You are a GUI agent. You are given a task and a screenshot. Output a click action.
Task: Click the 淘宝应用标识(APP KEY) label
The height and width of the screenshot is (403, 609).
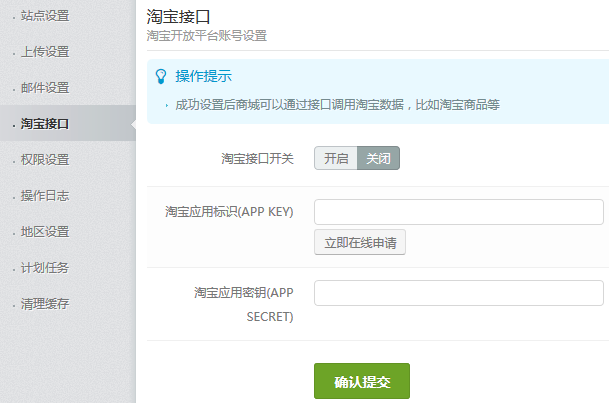click(229, 212)
